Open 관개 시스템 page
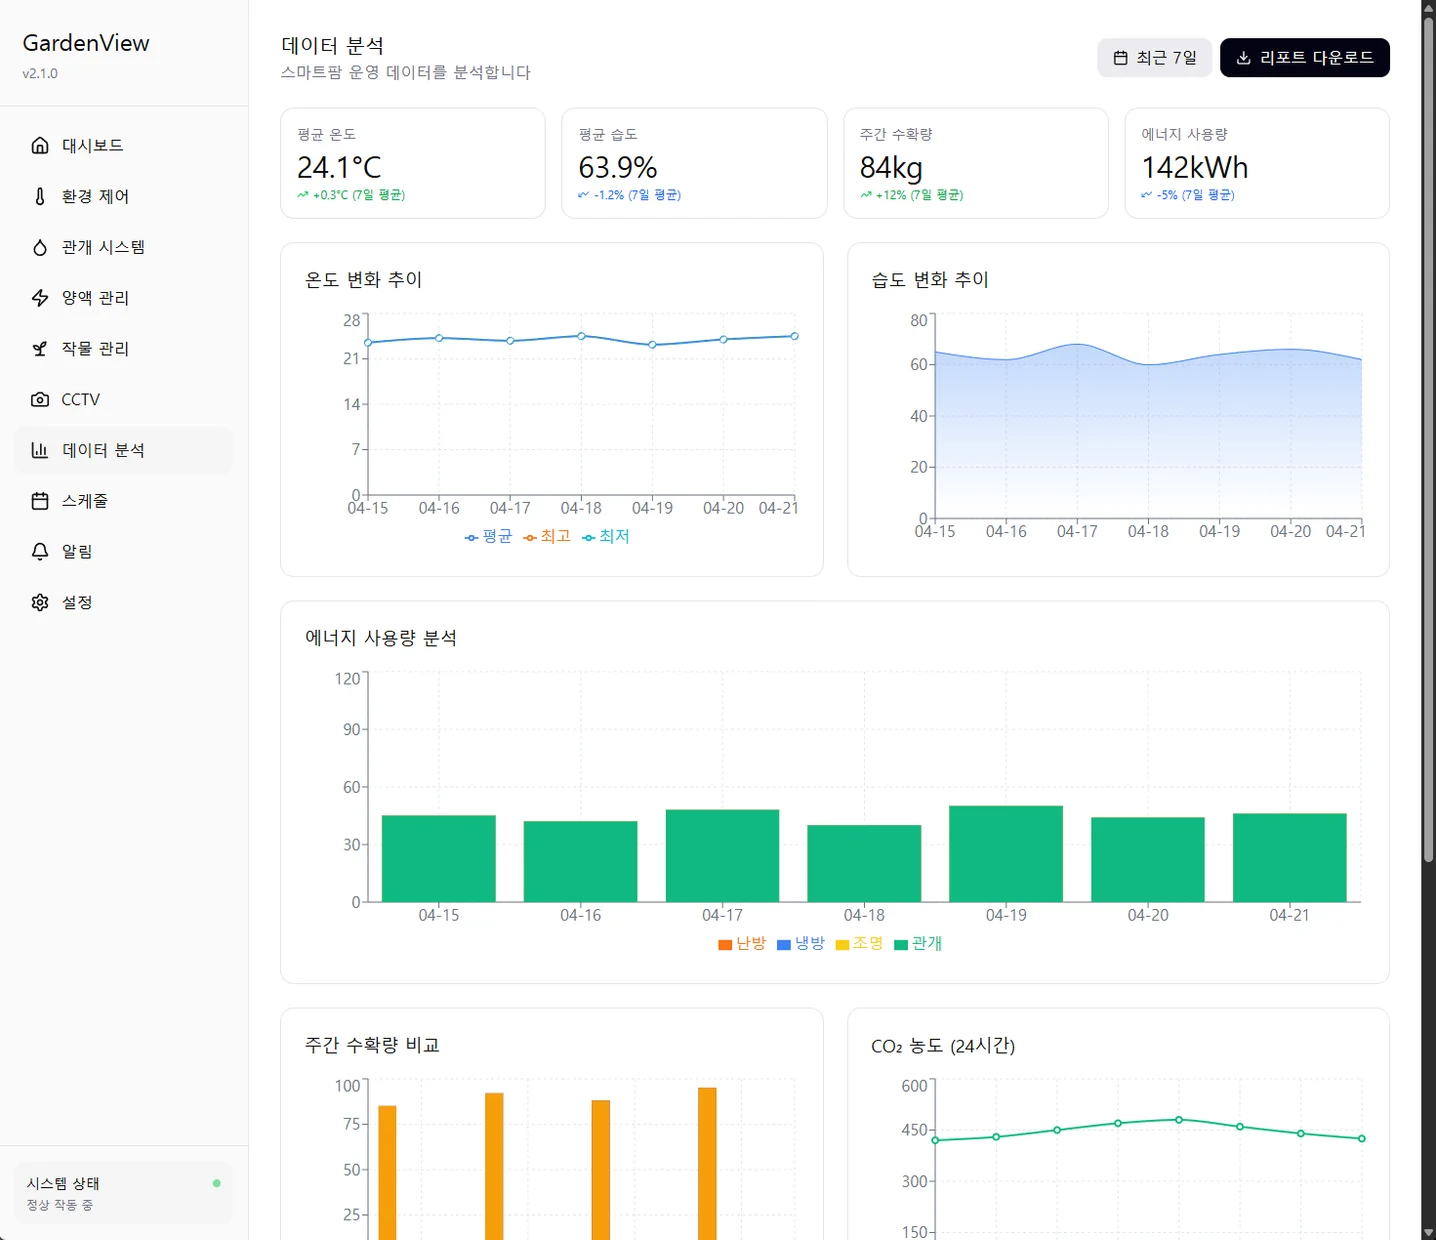 (x=124, y=247)
